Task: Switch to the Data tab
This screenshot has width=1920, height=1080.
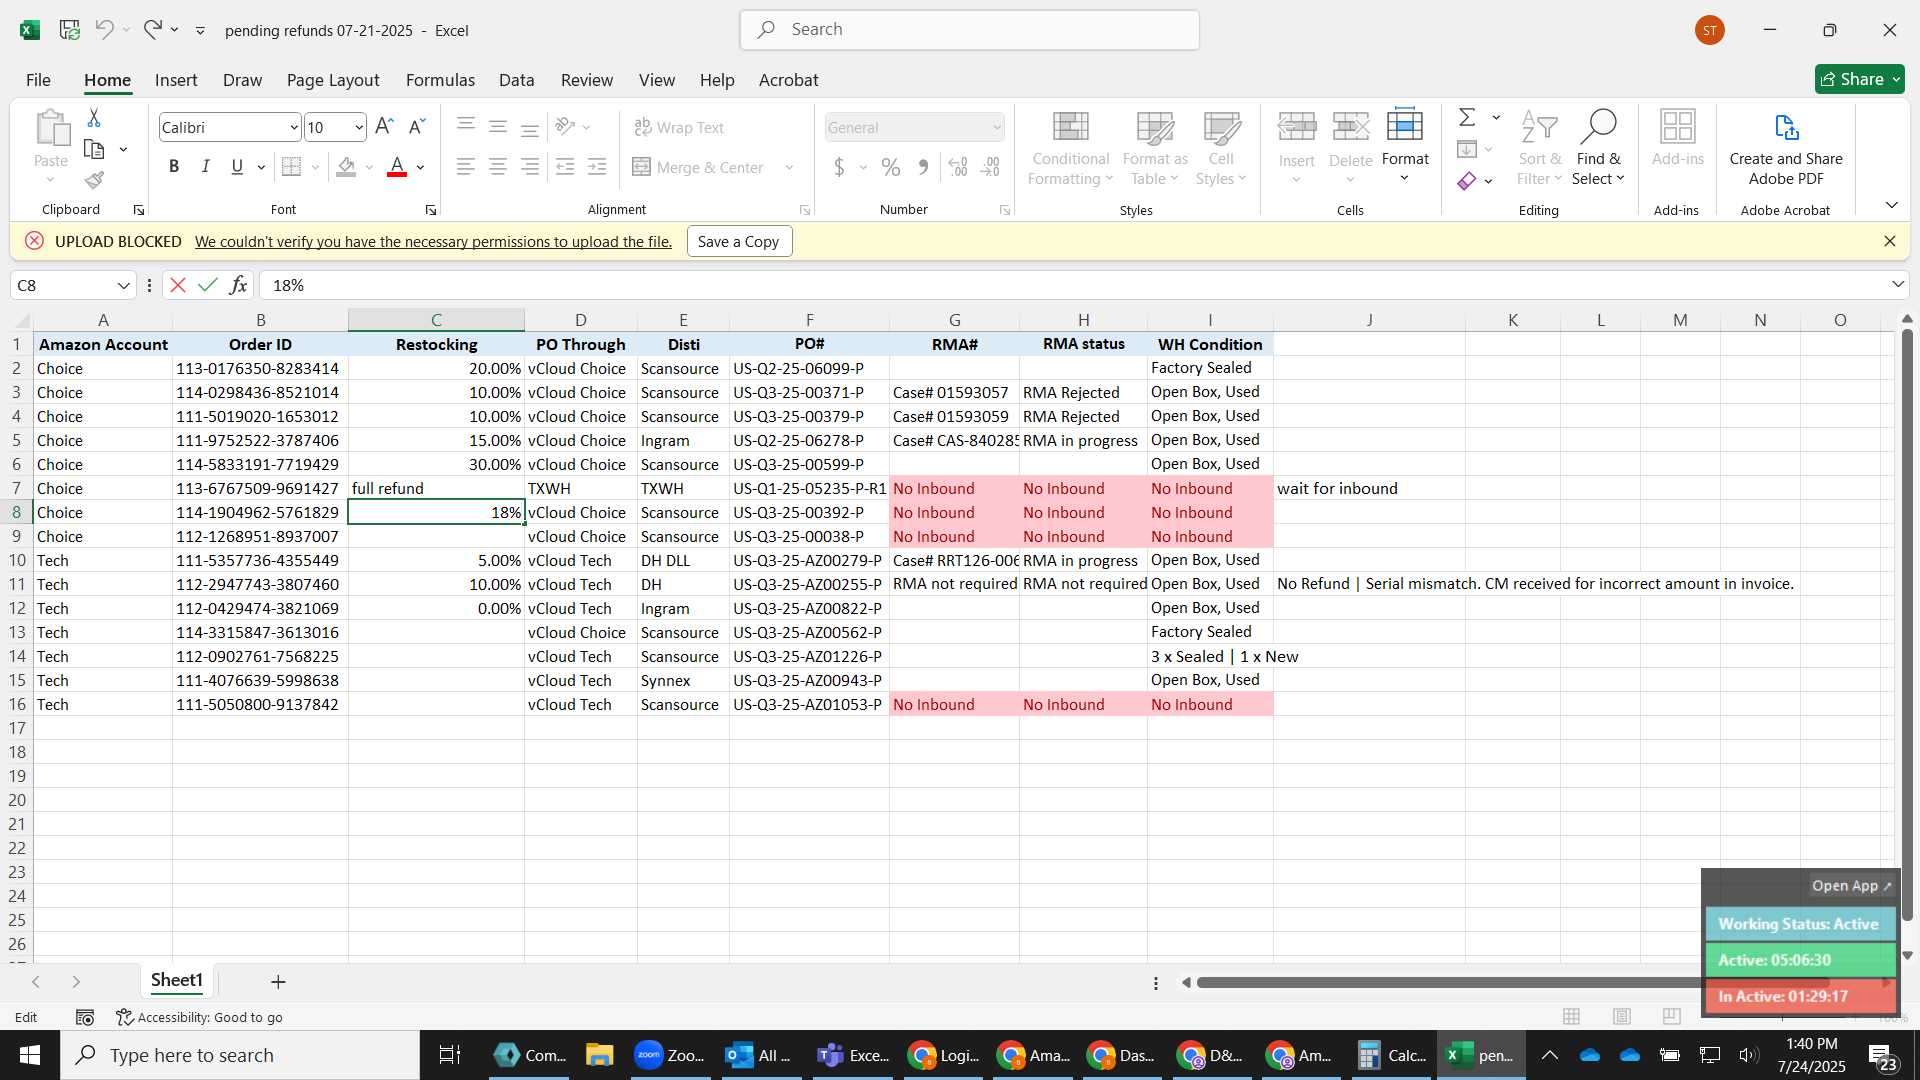Action: click(x=516, y=80)
